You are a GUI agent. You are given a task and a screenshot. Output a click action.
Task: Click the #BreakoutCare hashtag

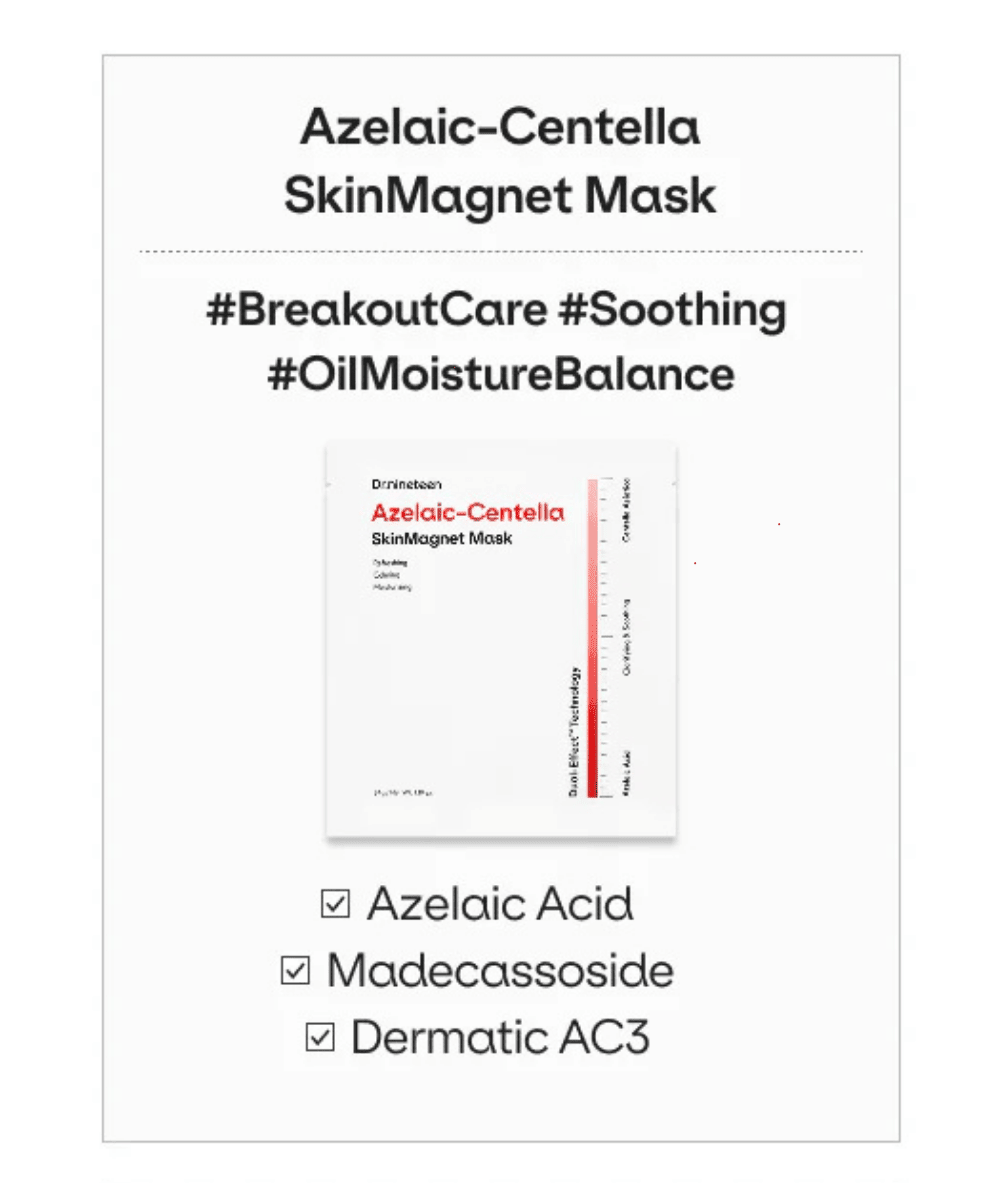(x=377, y=311)
